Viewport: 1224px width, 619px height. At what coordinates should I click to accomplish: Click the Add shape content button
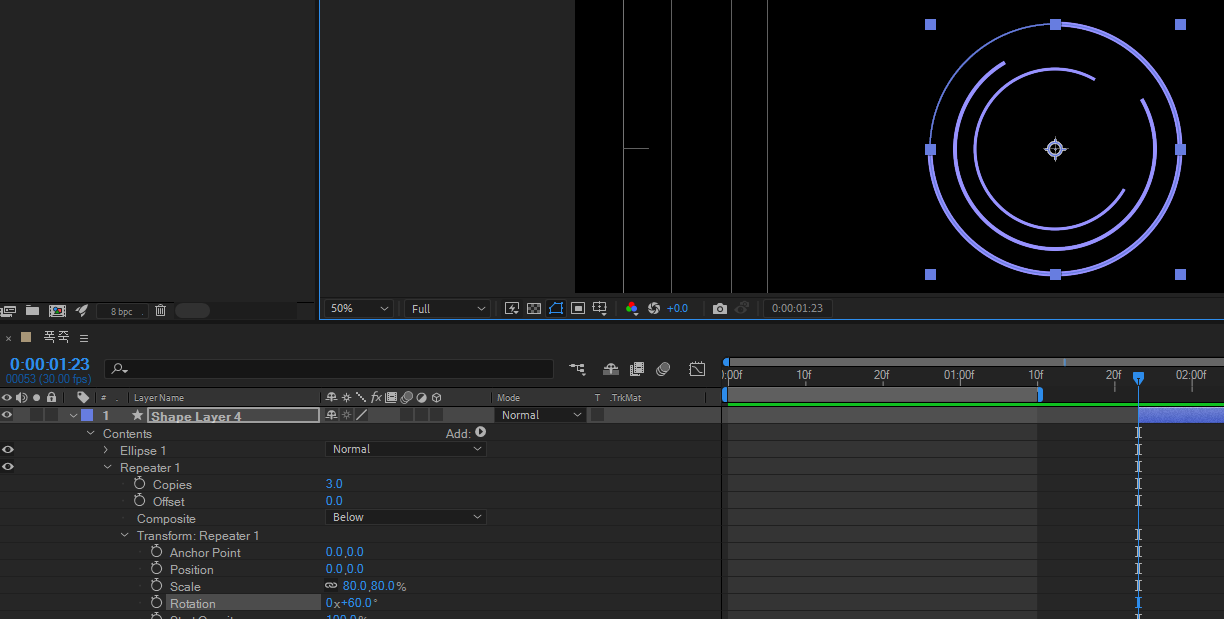480,433
